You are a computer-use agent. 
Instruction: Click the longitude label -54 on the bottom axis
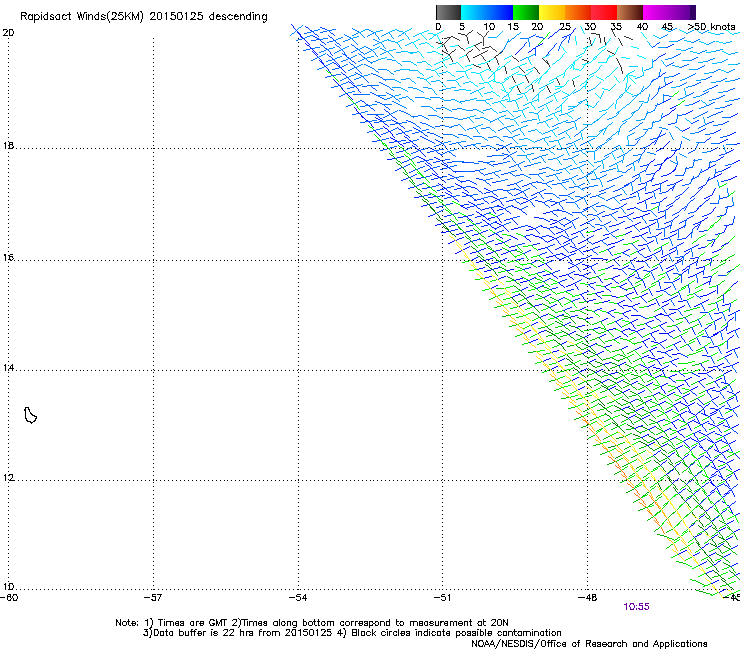click(298, 598)
